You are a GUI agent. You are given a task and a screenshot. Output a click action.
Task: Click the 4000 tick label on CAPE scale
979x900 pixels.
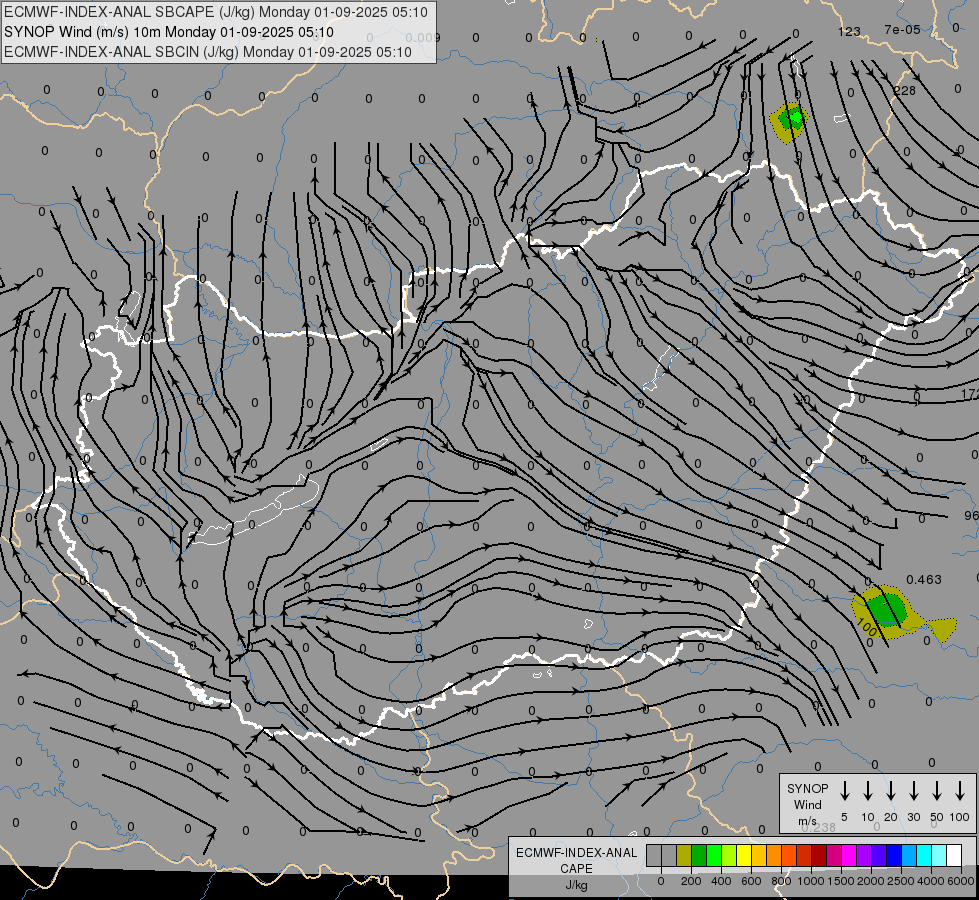(931, 881)
